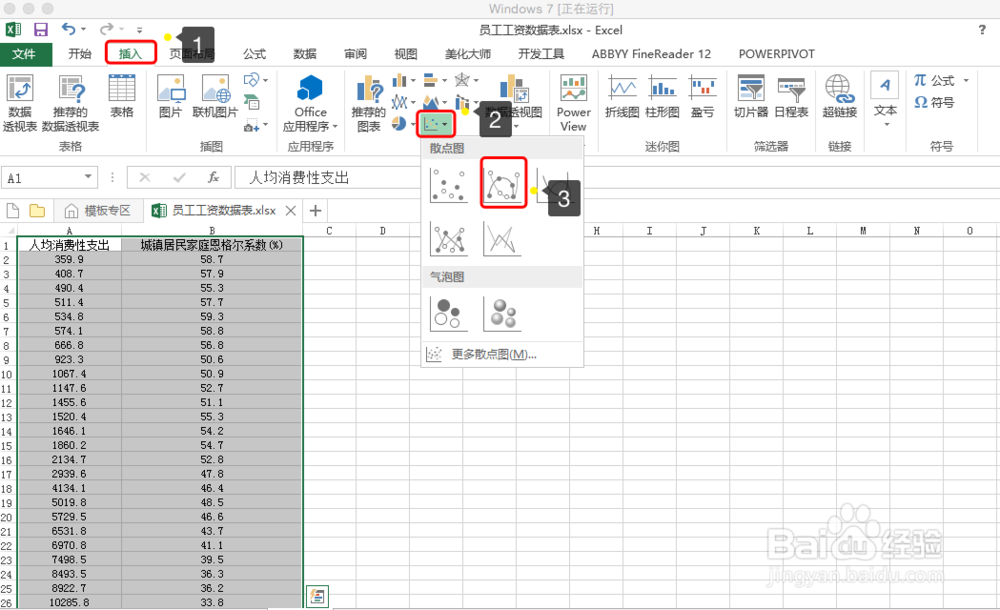
Task: Choose the 3-D bubble chart
Action: (503, 314)
